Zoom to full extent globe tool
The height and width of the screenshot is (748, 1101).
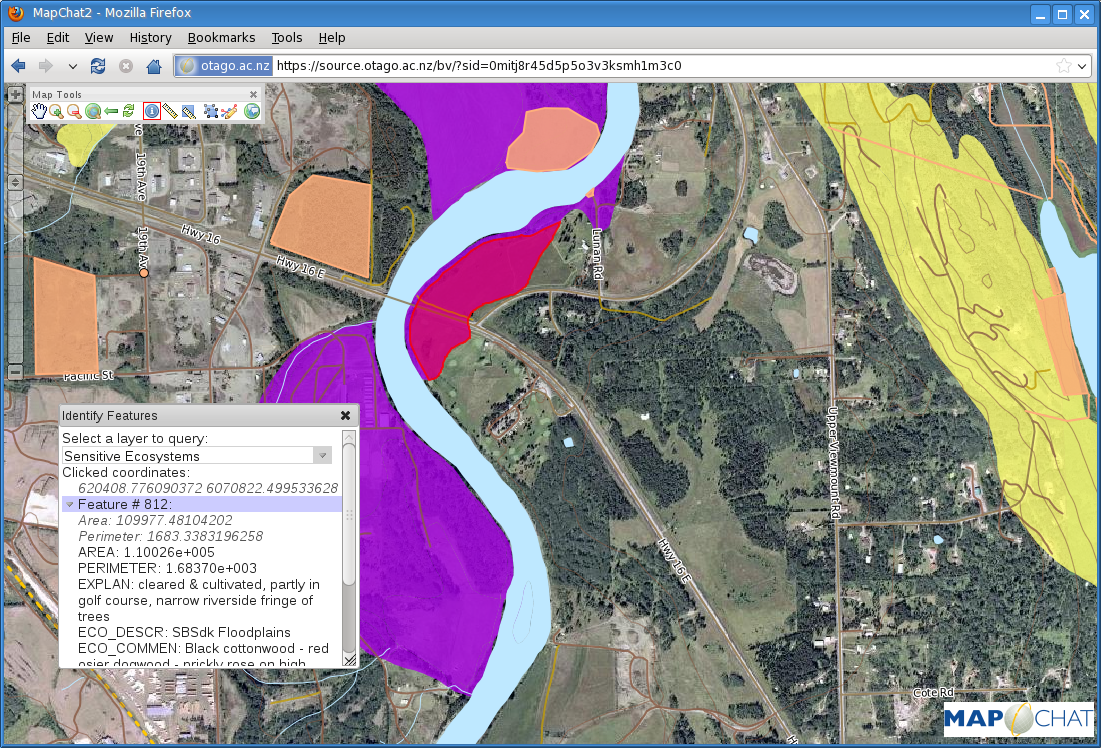click(x=93, y=111)
